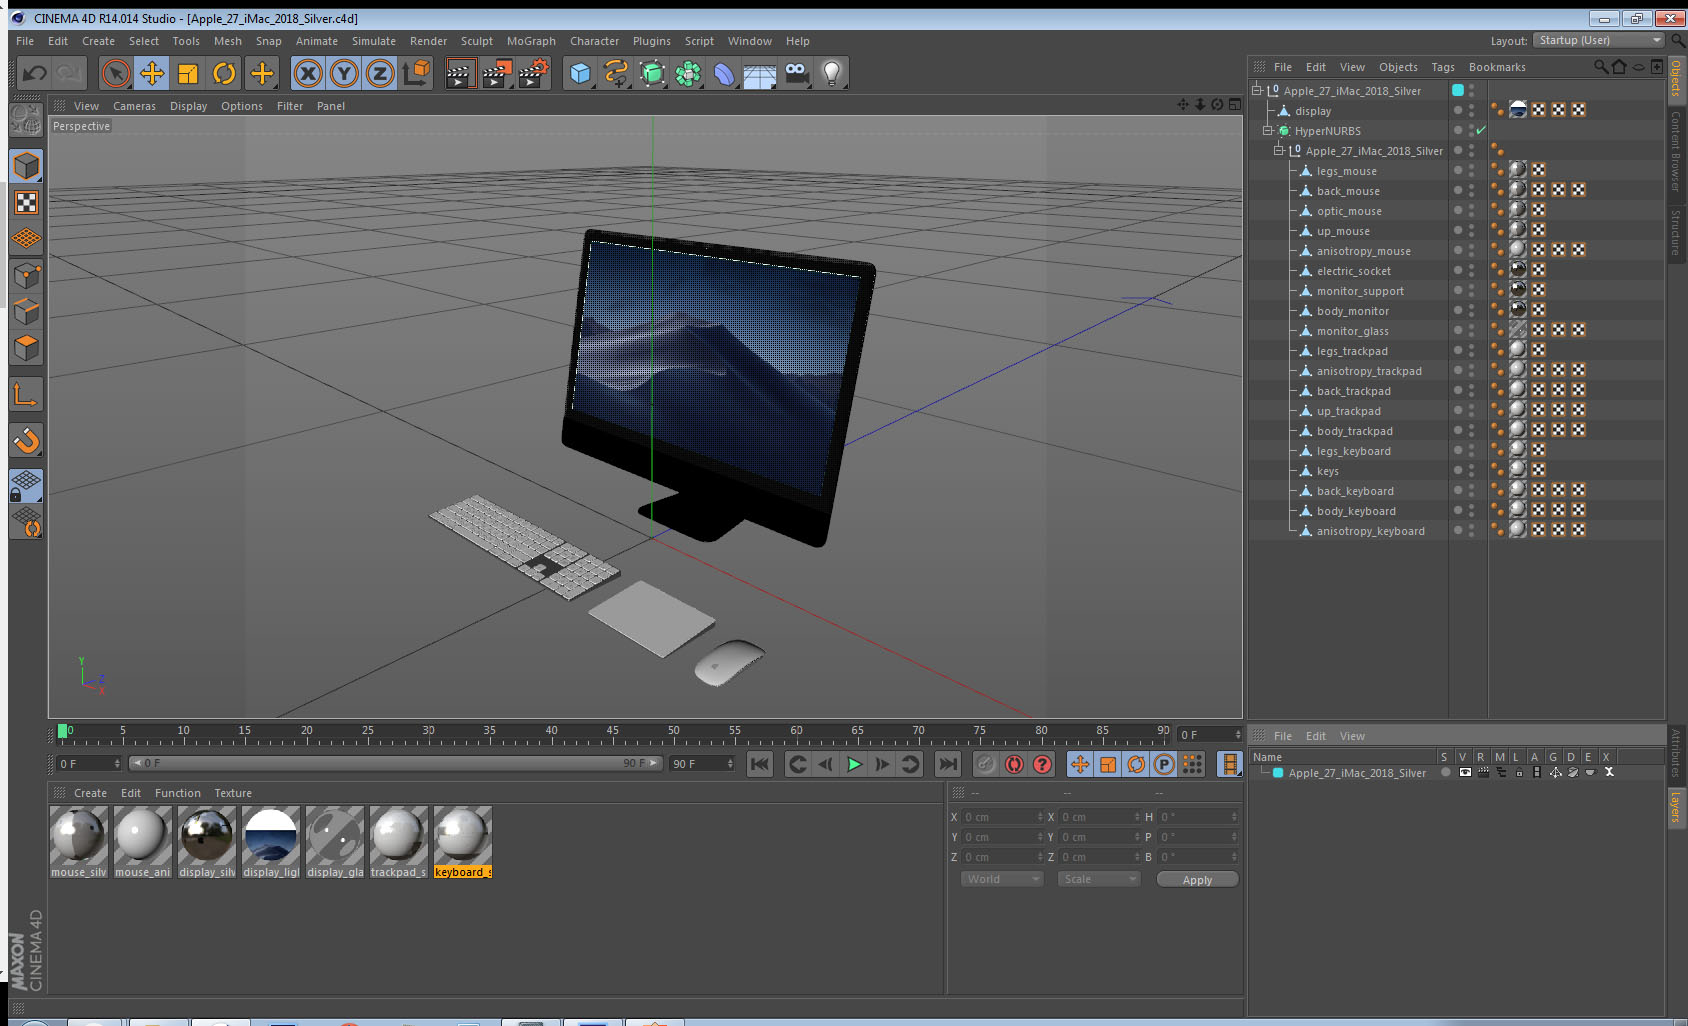Toggle autokeying button
This screenshot has width=1688, height=1026.
click(x=1014, y=764)
